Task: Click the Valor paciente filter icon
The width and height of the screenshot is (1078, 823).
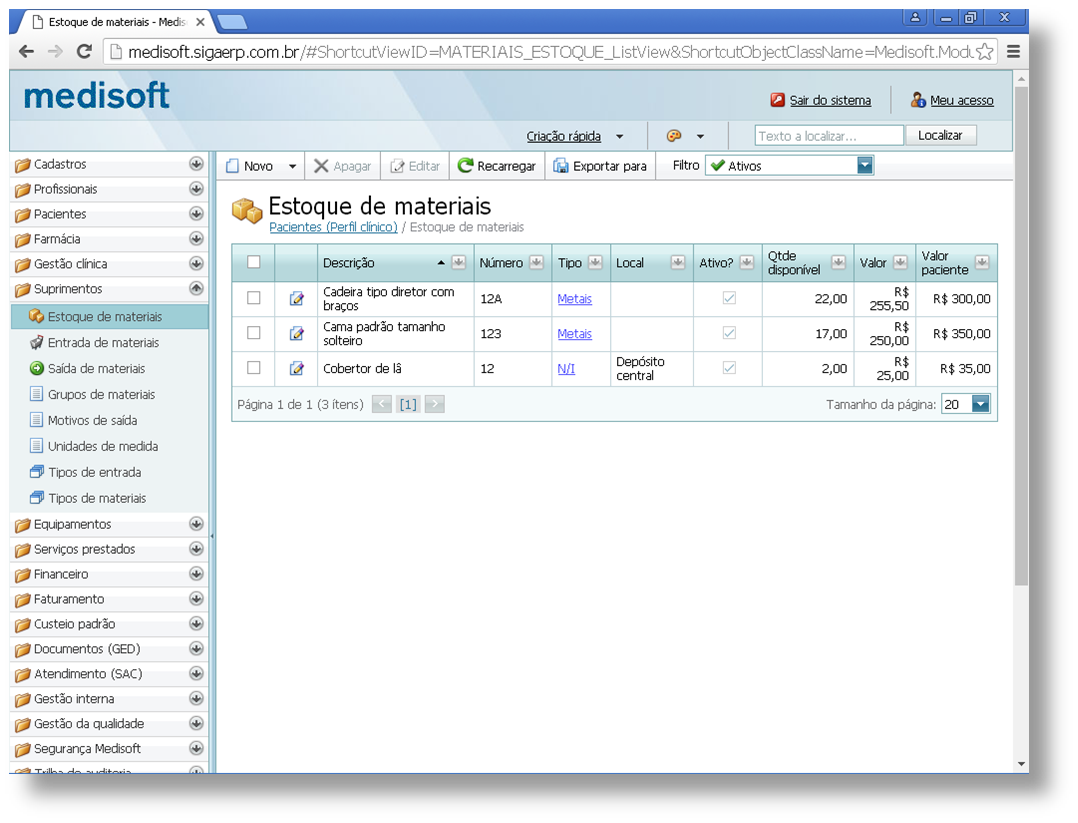Action: 982,263
